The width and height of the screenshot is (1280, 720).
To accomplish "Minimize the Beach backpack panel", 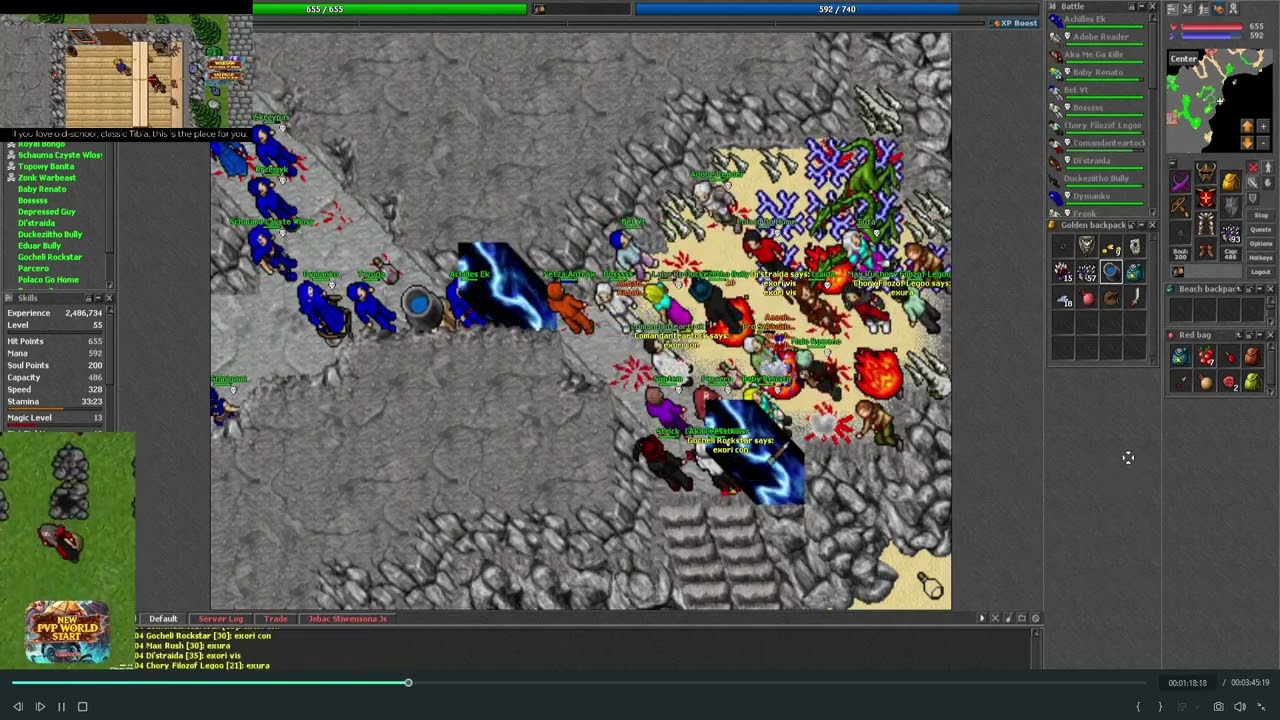I will [x=1260, y=289].
